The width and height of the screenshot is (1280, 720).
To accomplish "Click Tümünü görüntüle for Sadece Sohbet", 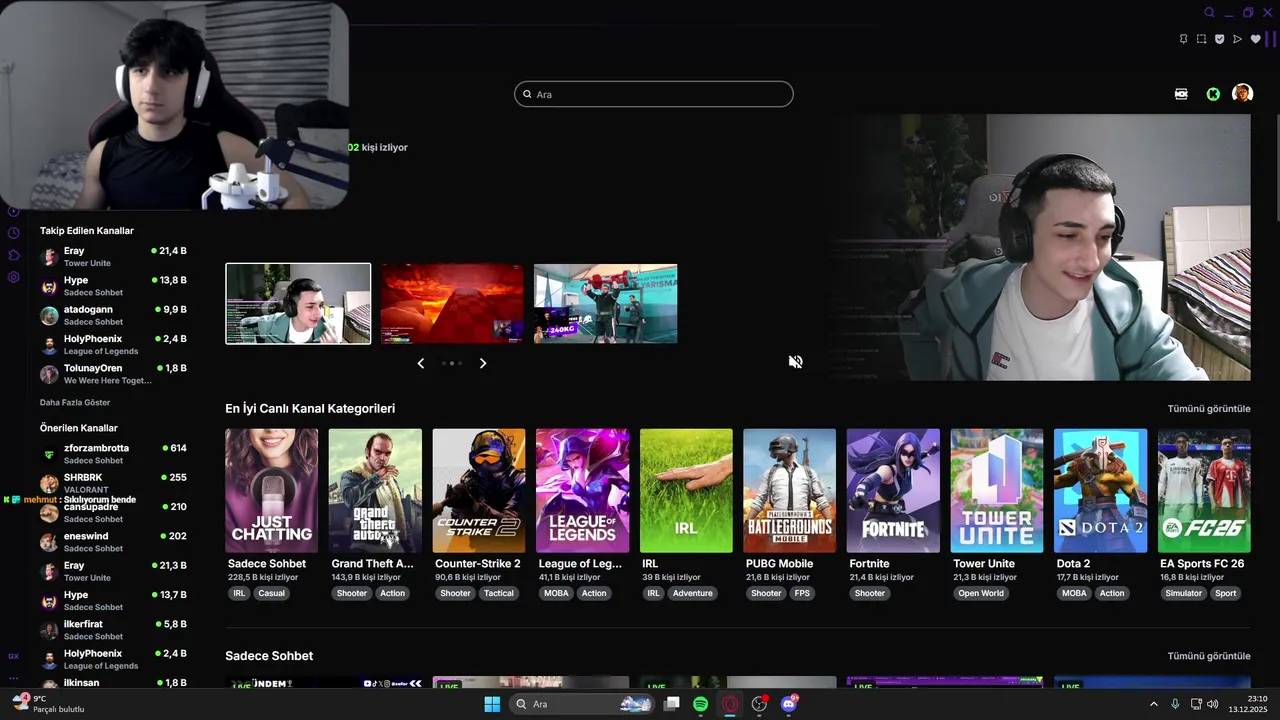I will 1209,656.
